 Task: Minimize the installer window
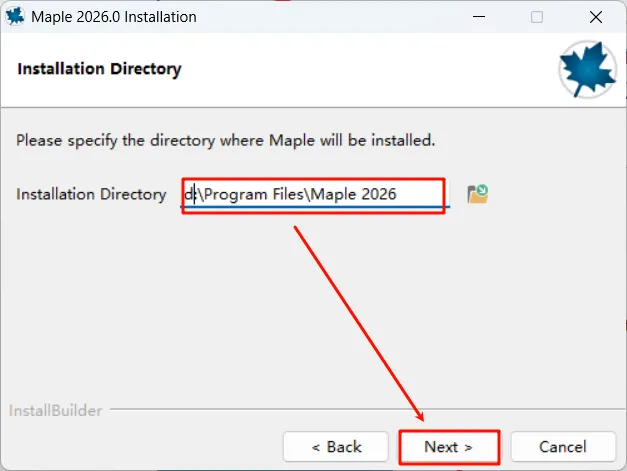click(x=479, y=17)
